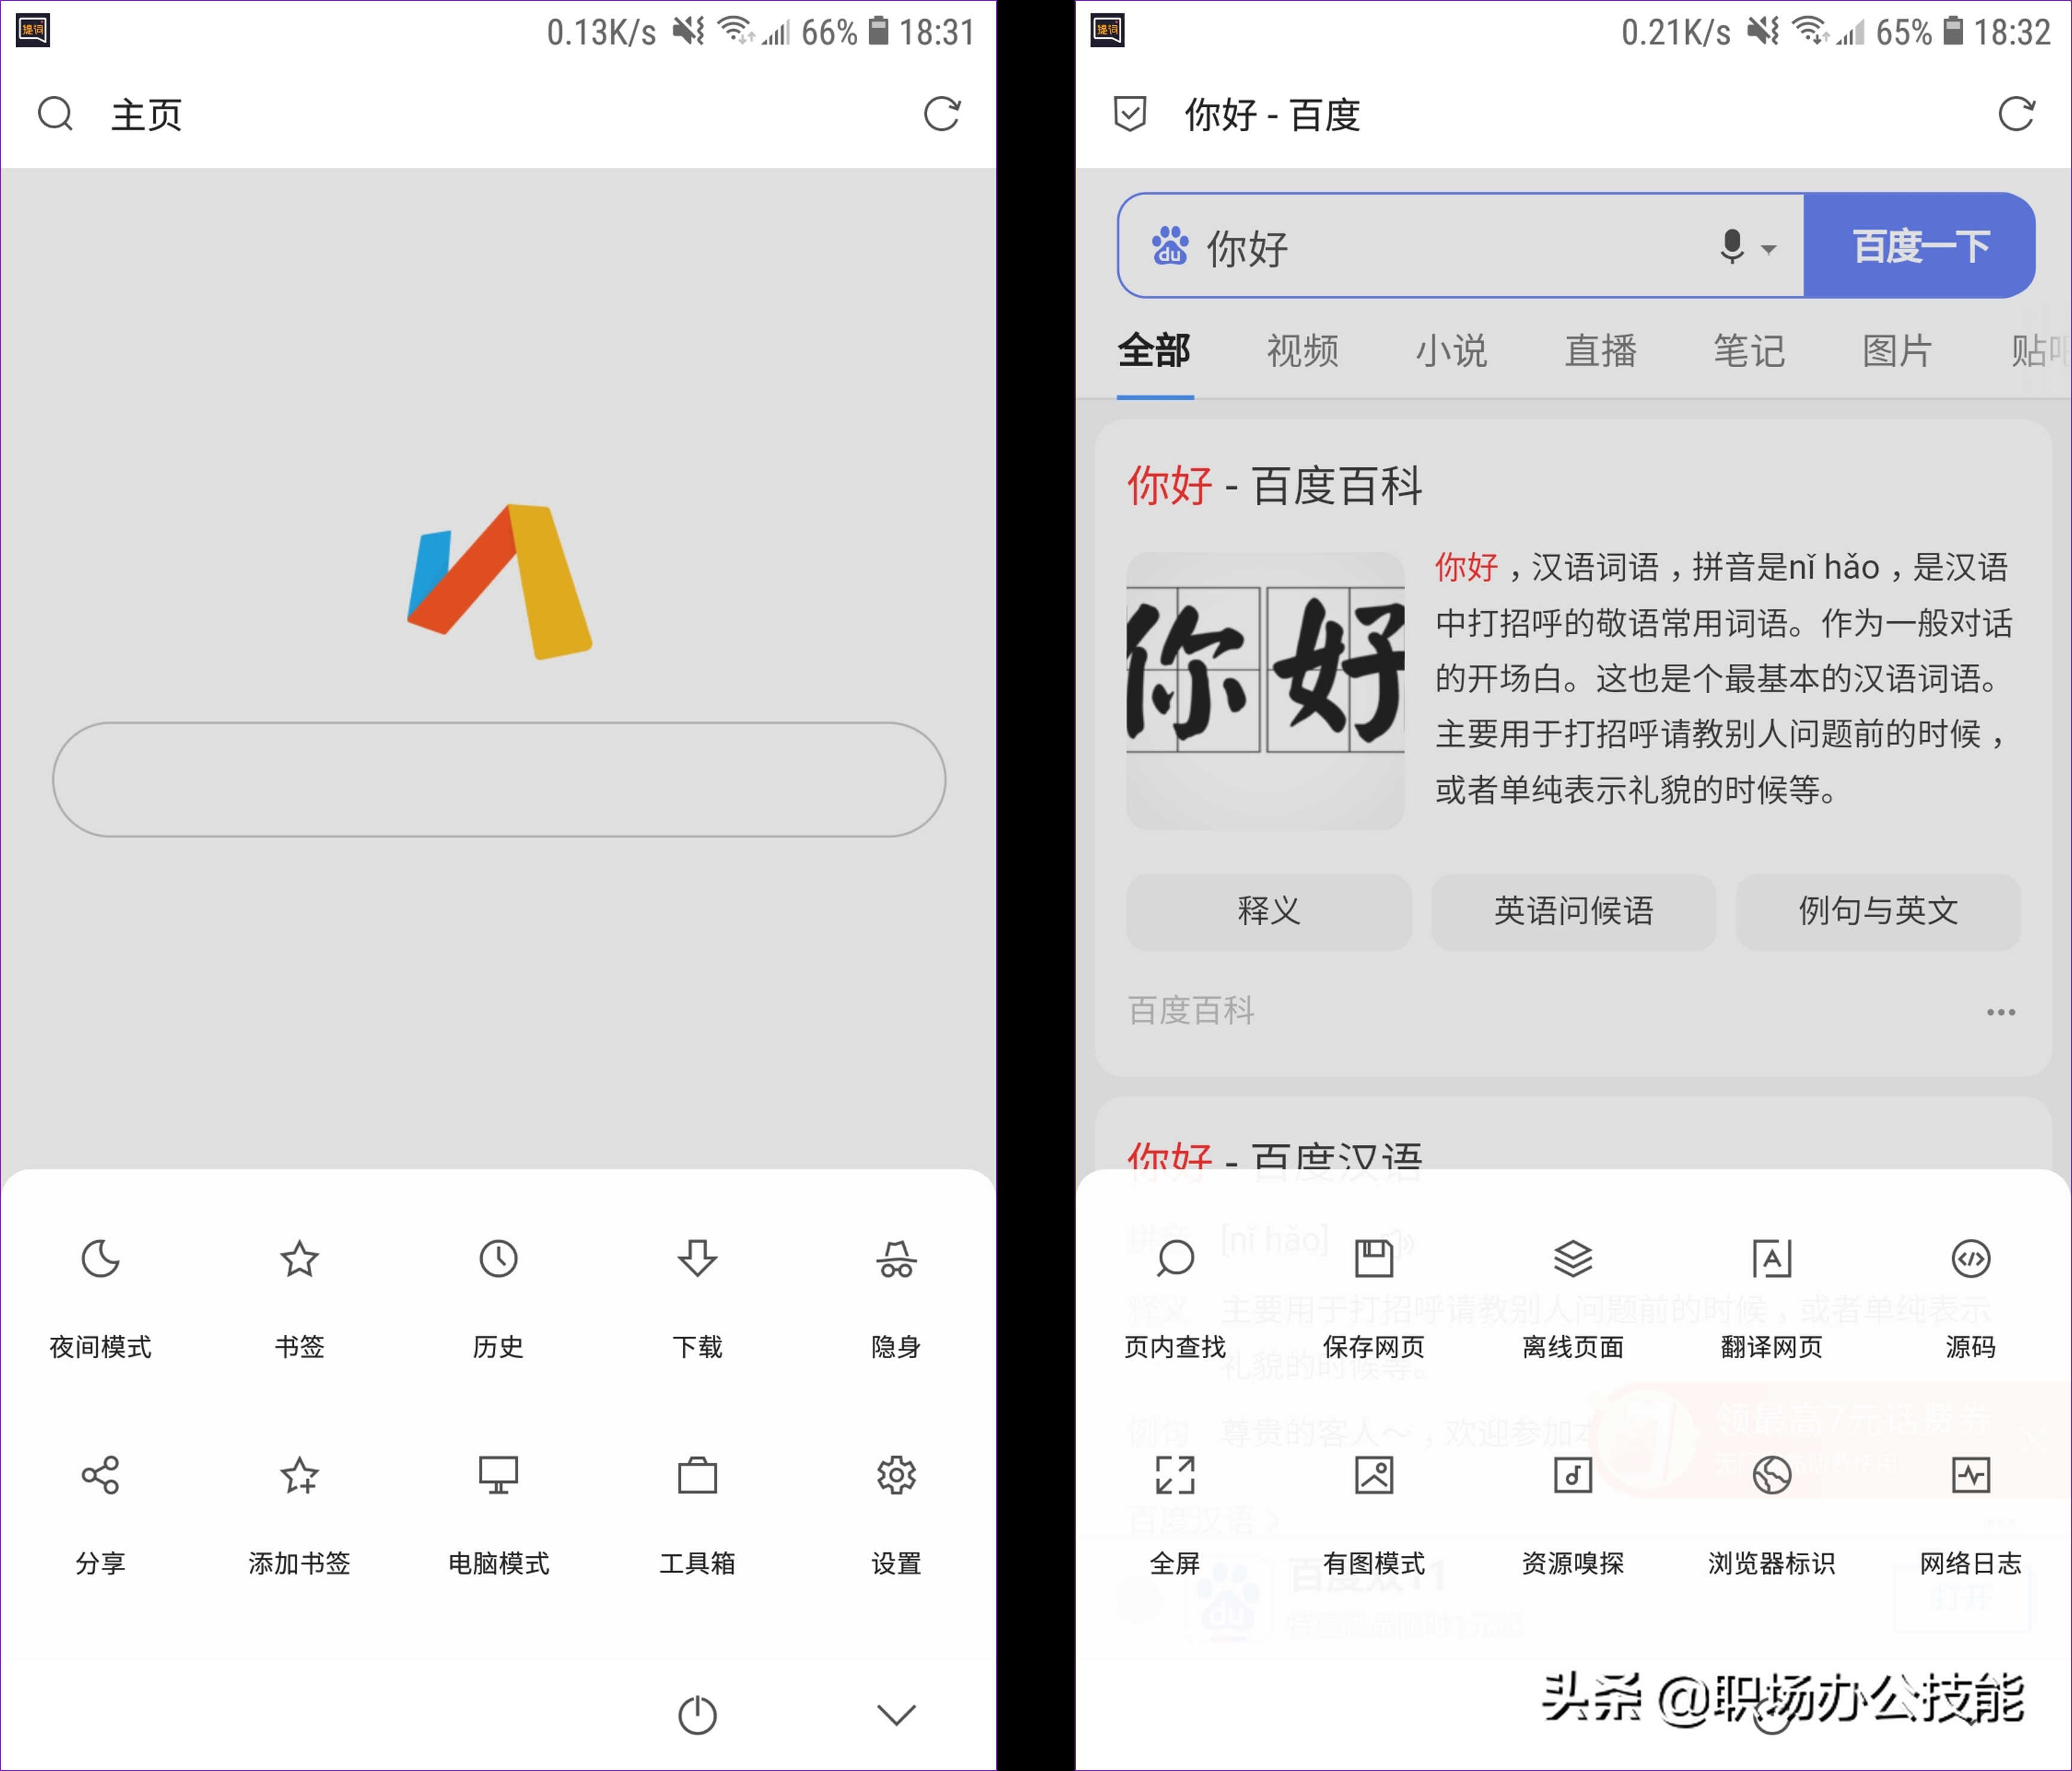
Task: Tap Translate webpage icon (翻译网页)
Action: [x=1772, y=1259]
